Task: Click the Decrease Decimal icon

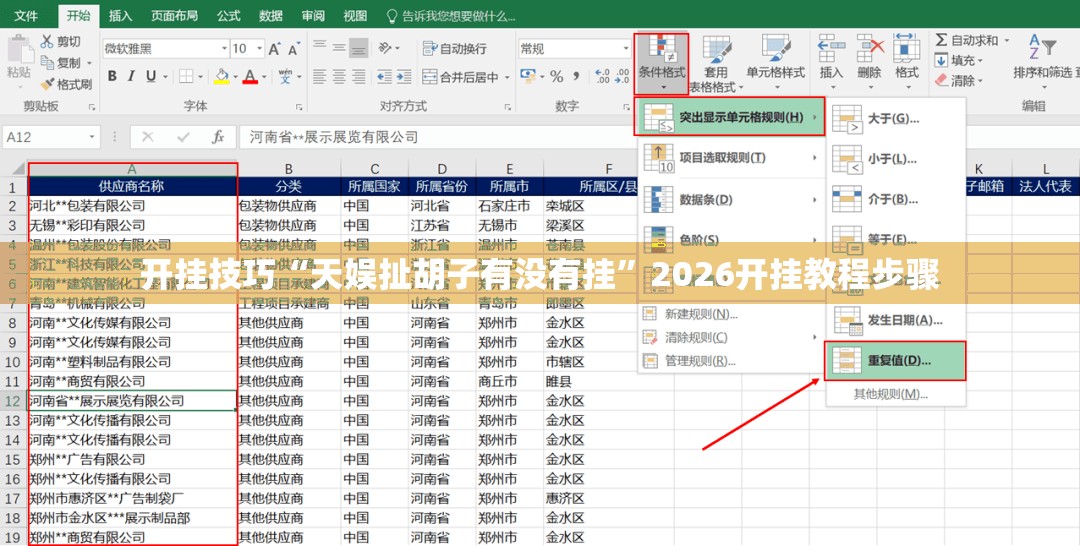Action: (x=622, y=76)
